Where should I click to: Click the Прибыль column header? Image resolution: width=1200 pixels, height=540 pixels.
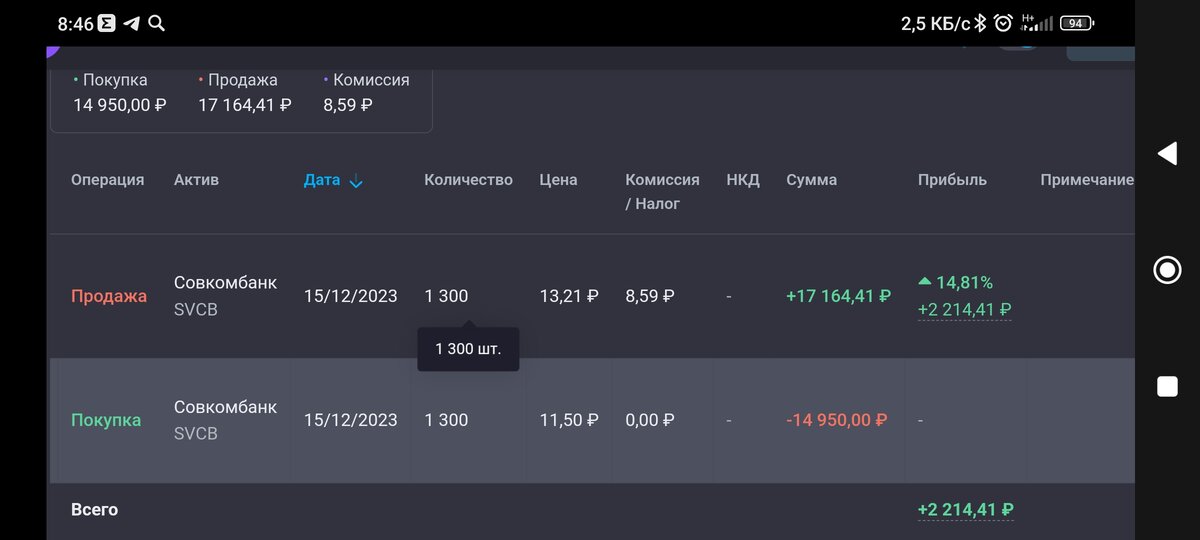pyautogui.click(x=952, y=180)
